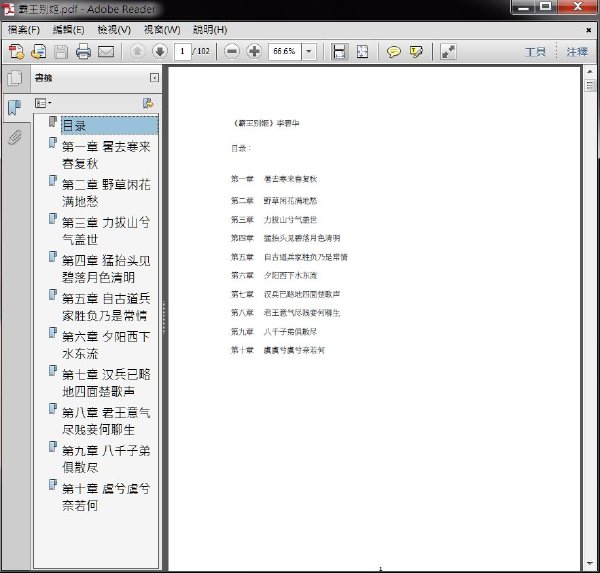Click the zoom in plus button
Image resolution: width=600 pixels, height=573 pixels.
(x=254, y=51)
